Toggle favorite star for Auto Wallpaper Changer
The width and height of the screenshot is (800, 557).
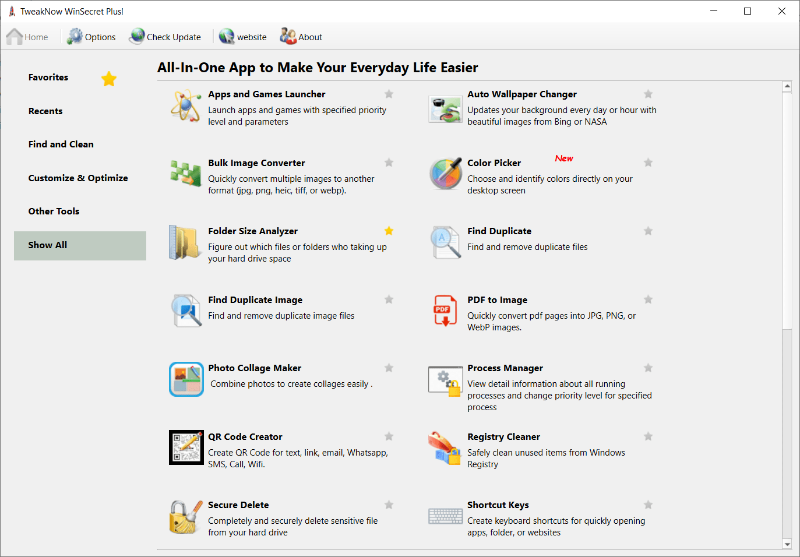[648, 94]
